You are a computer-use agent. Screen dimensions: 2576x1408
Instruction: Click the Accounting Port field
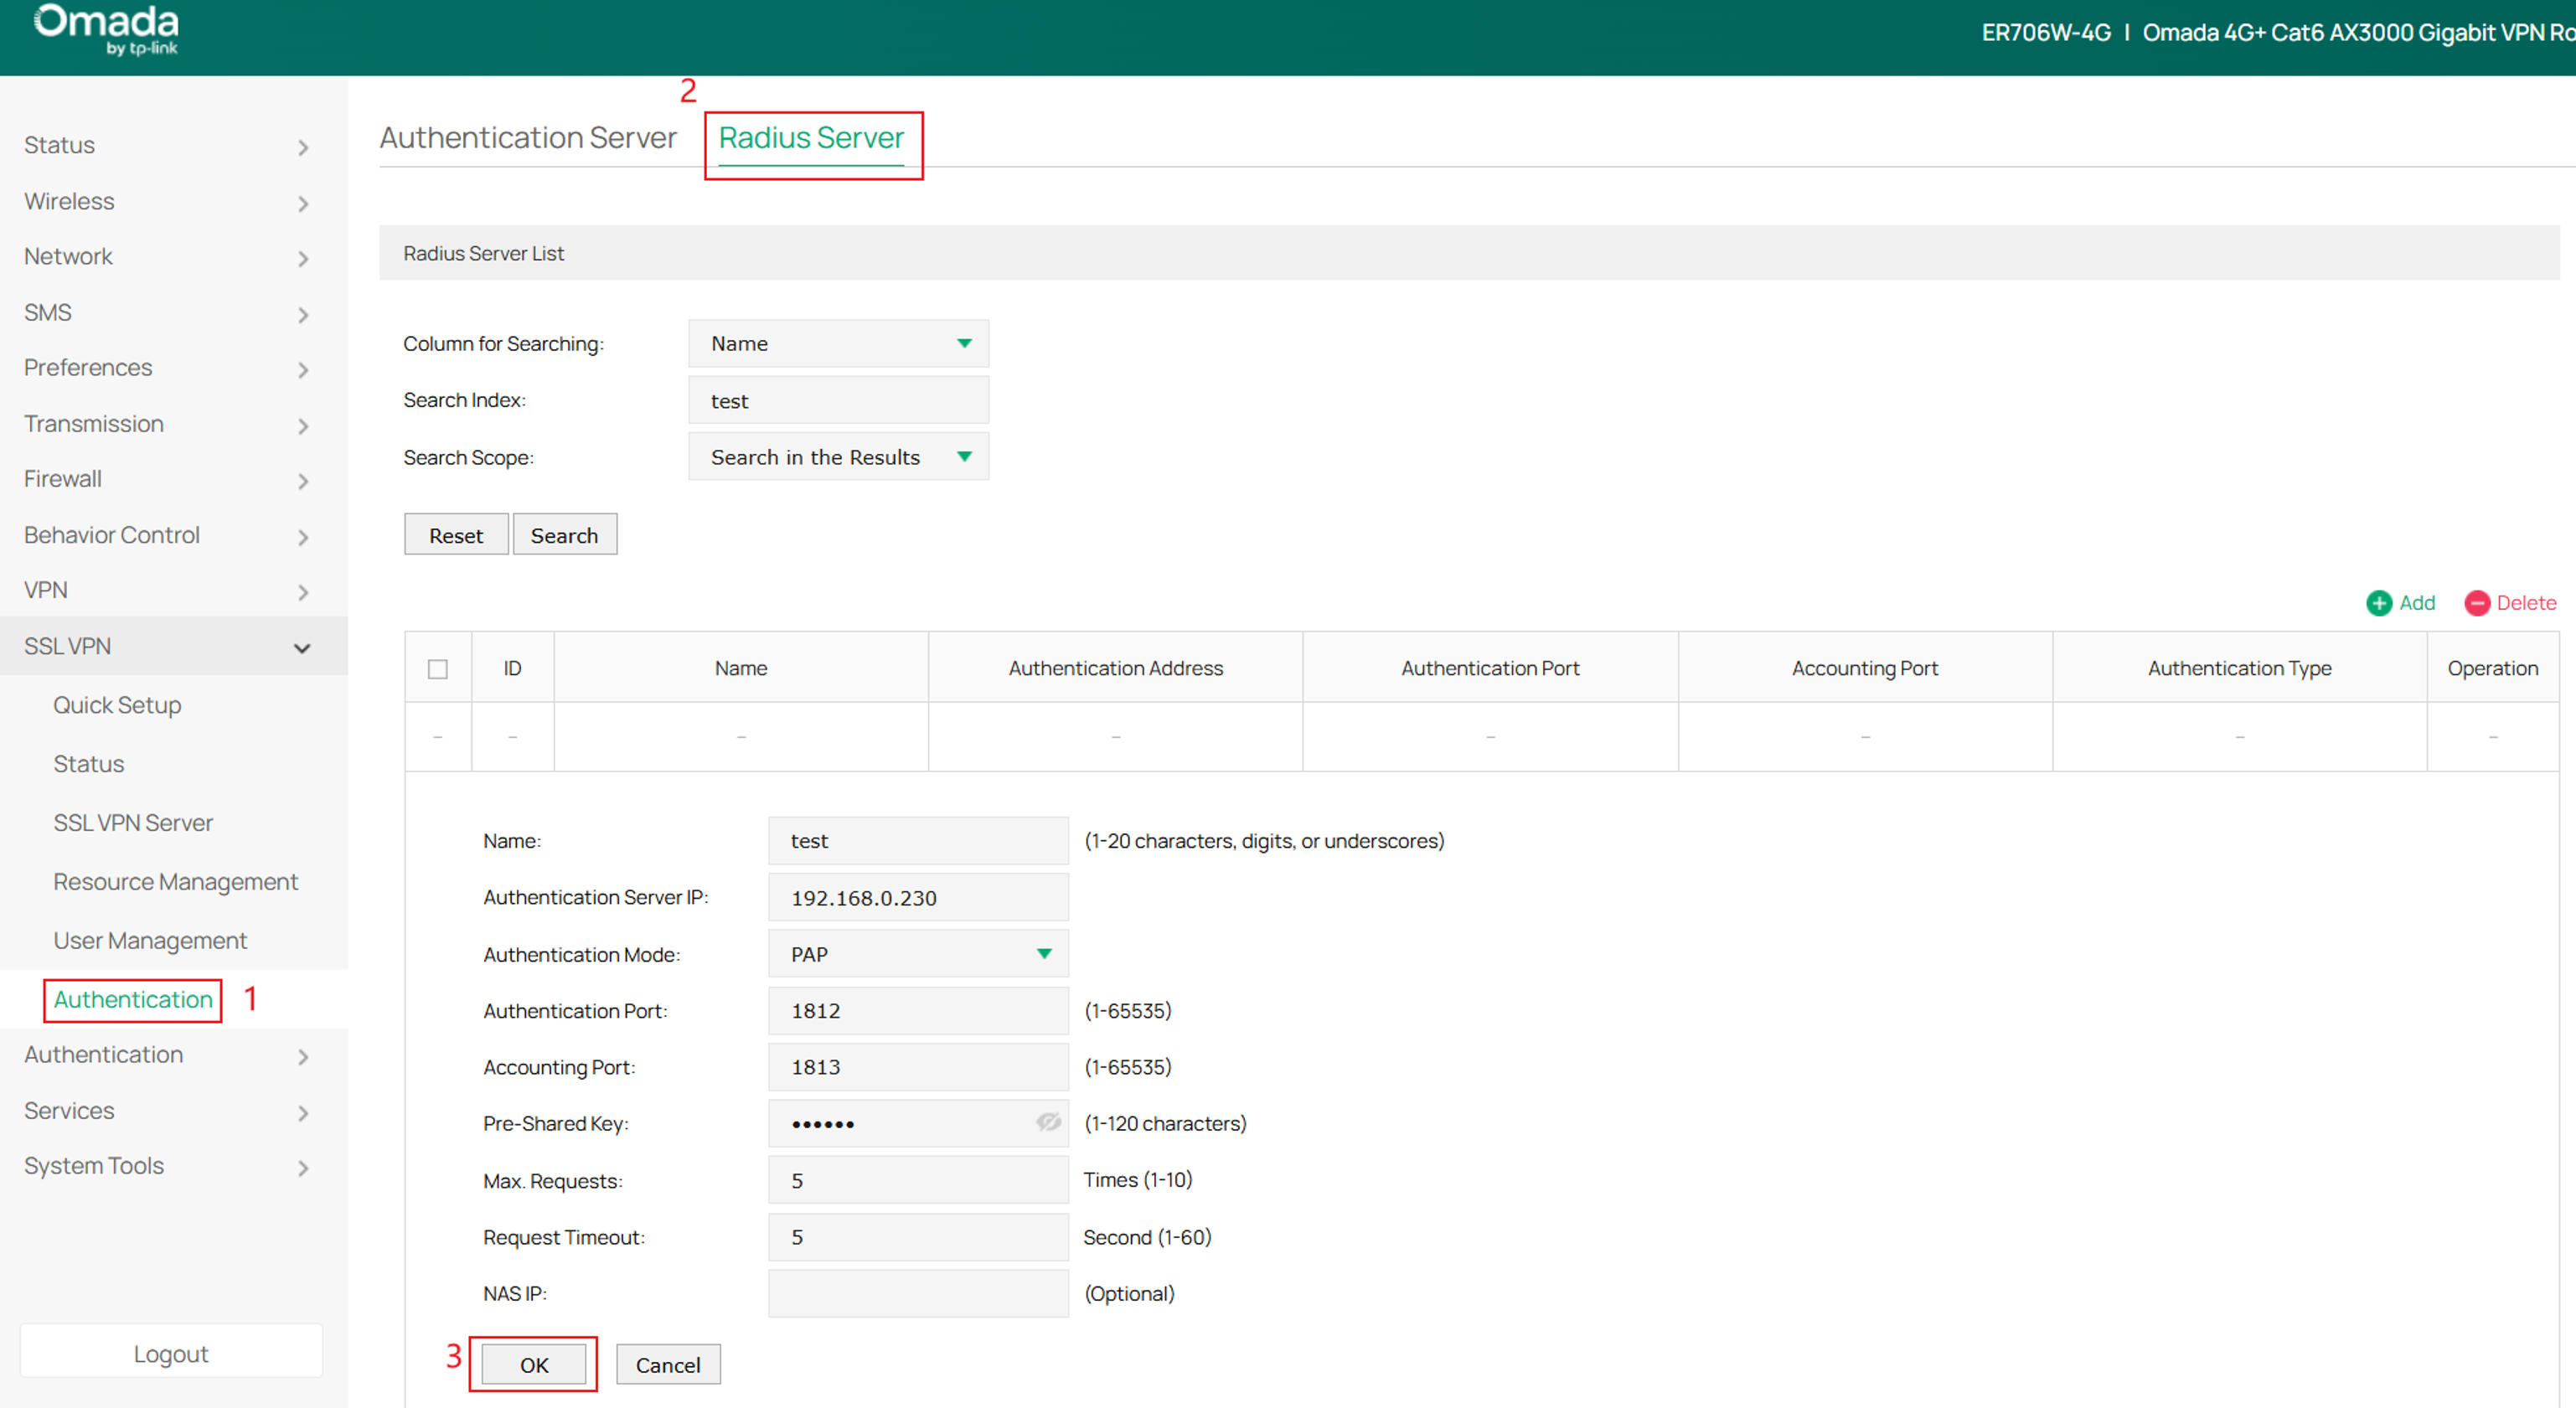918,1067
